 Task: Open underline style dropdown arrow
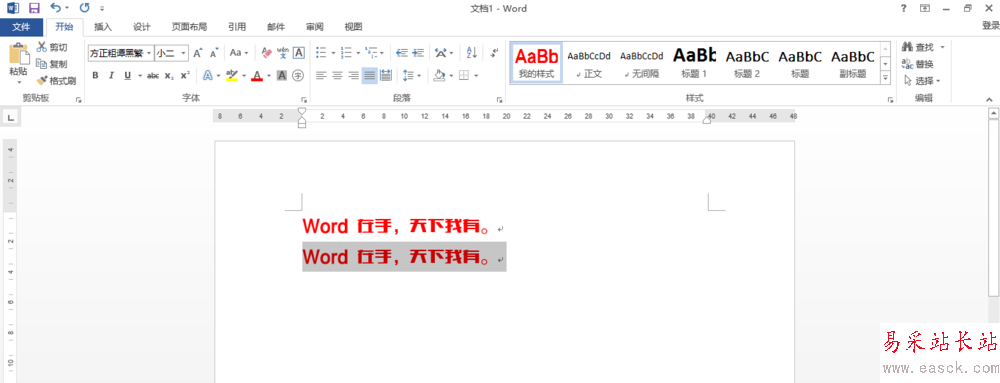tap(140, 76)
